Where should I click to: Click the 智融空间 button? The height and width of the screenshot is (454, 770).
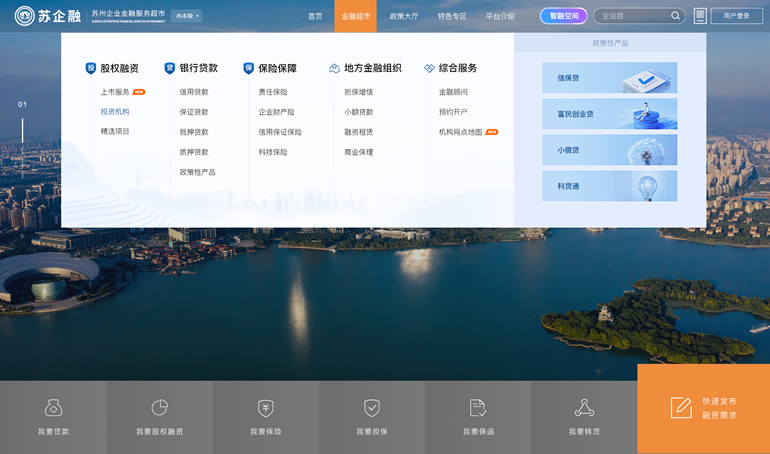pos(564,16)
